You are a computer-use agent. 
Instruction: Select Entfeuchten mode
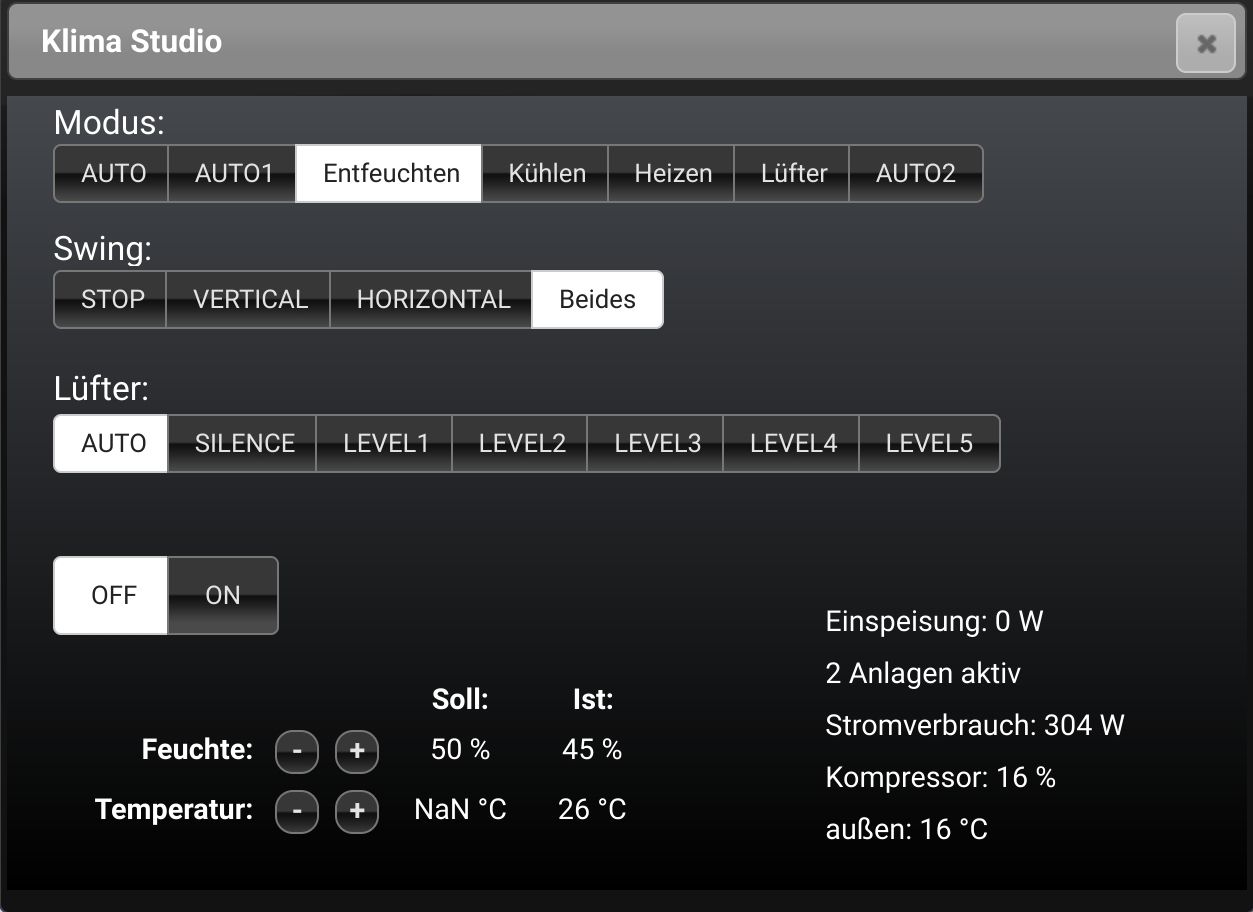pyautogui.click(x=390, y=173)
